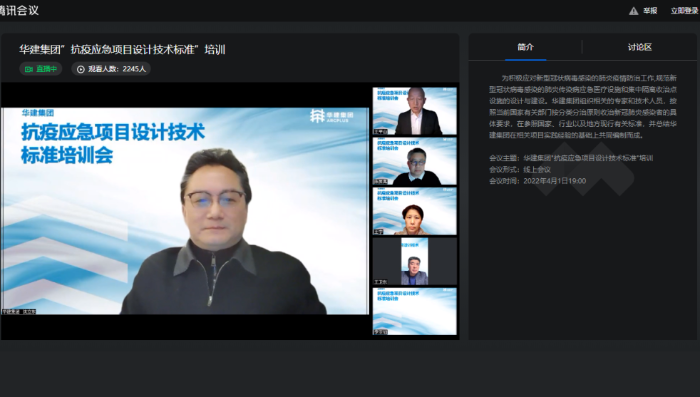Image resolution: width=700 pixels, height=397 pixels.
Task: Click the green live broadcast camera icon
Action: coord(29,69)
